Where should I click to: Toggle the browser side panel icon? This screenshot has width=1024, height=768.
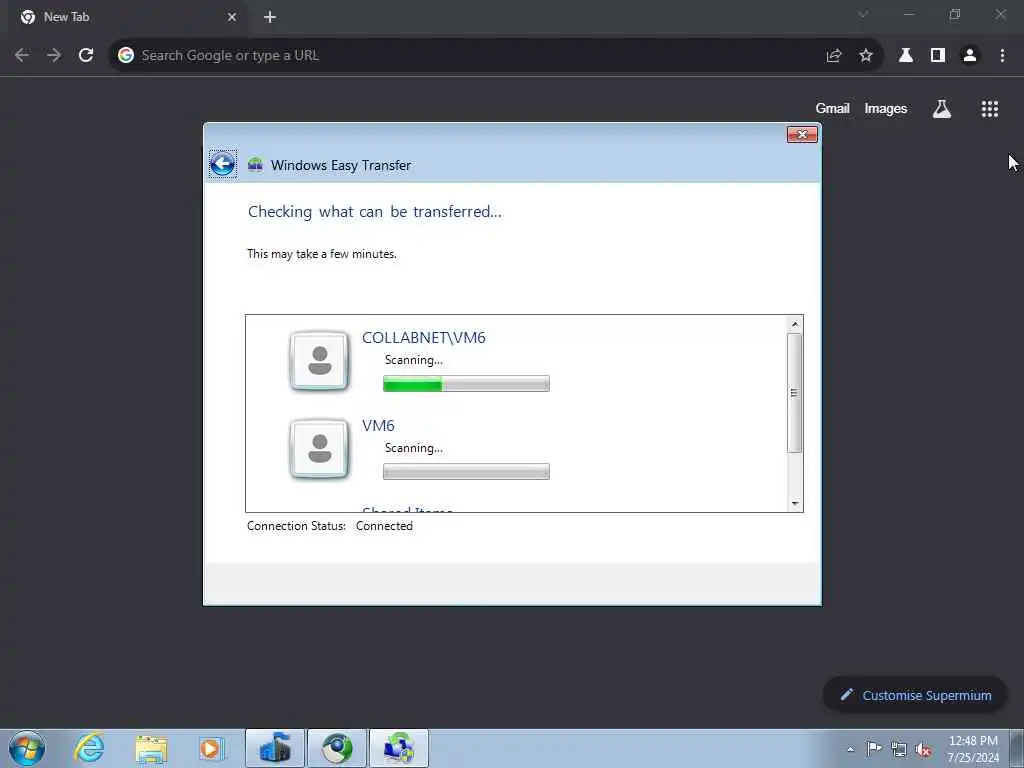pos(938,56)
